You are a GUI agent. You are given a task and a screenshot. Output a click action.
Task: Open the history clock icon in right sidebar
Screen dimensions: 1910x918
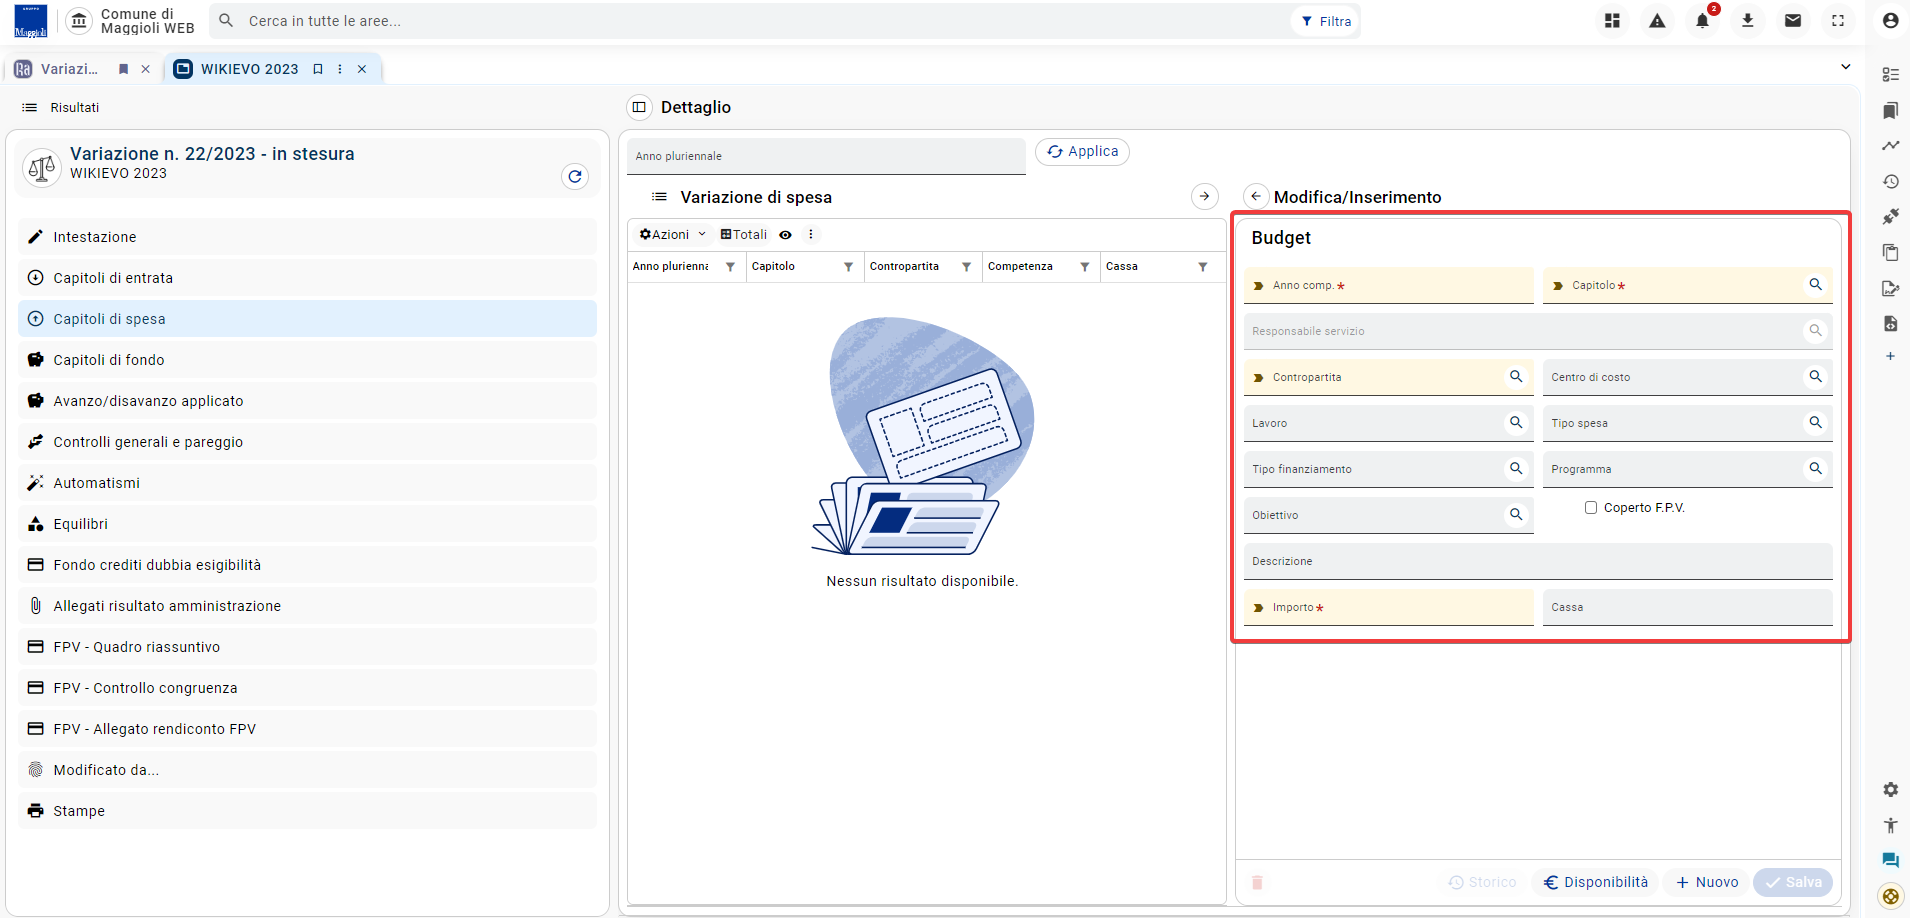[1890, 181]
